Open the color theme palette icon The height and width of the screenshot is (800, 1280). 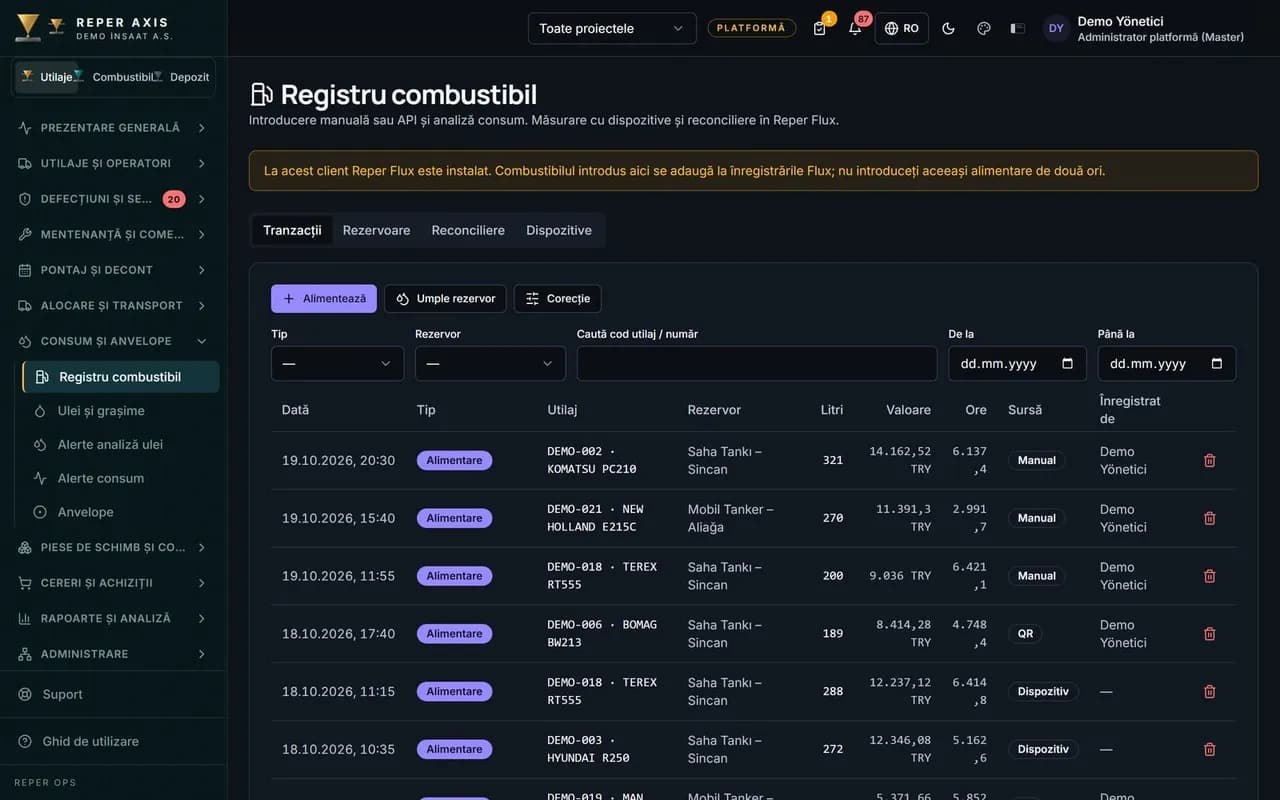(x=983, y=28)
